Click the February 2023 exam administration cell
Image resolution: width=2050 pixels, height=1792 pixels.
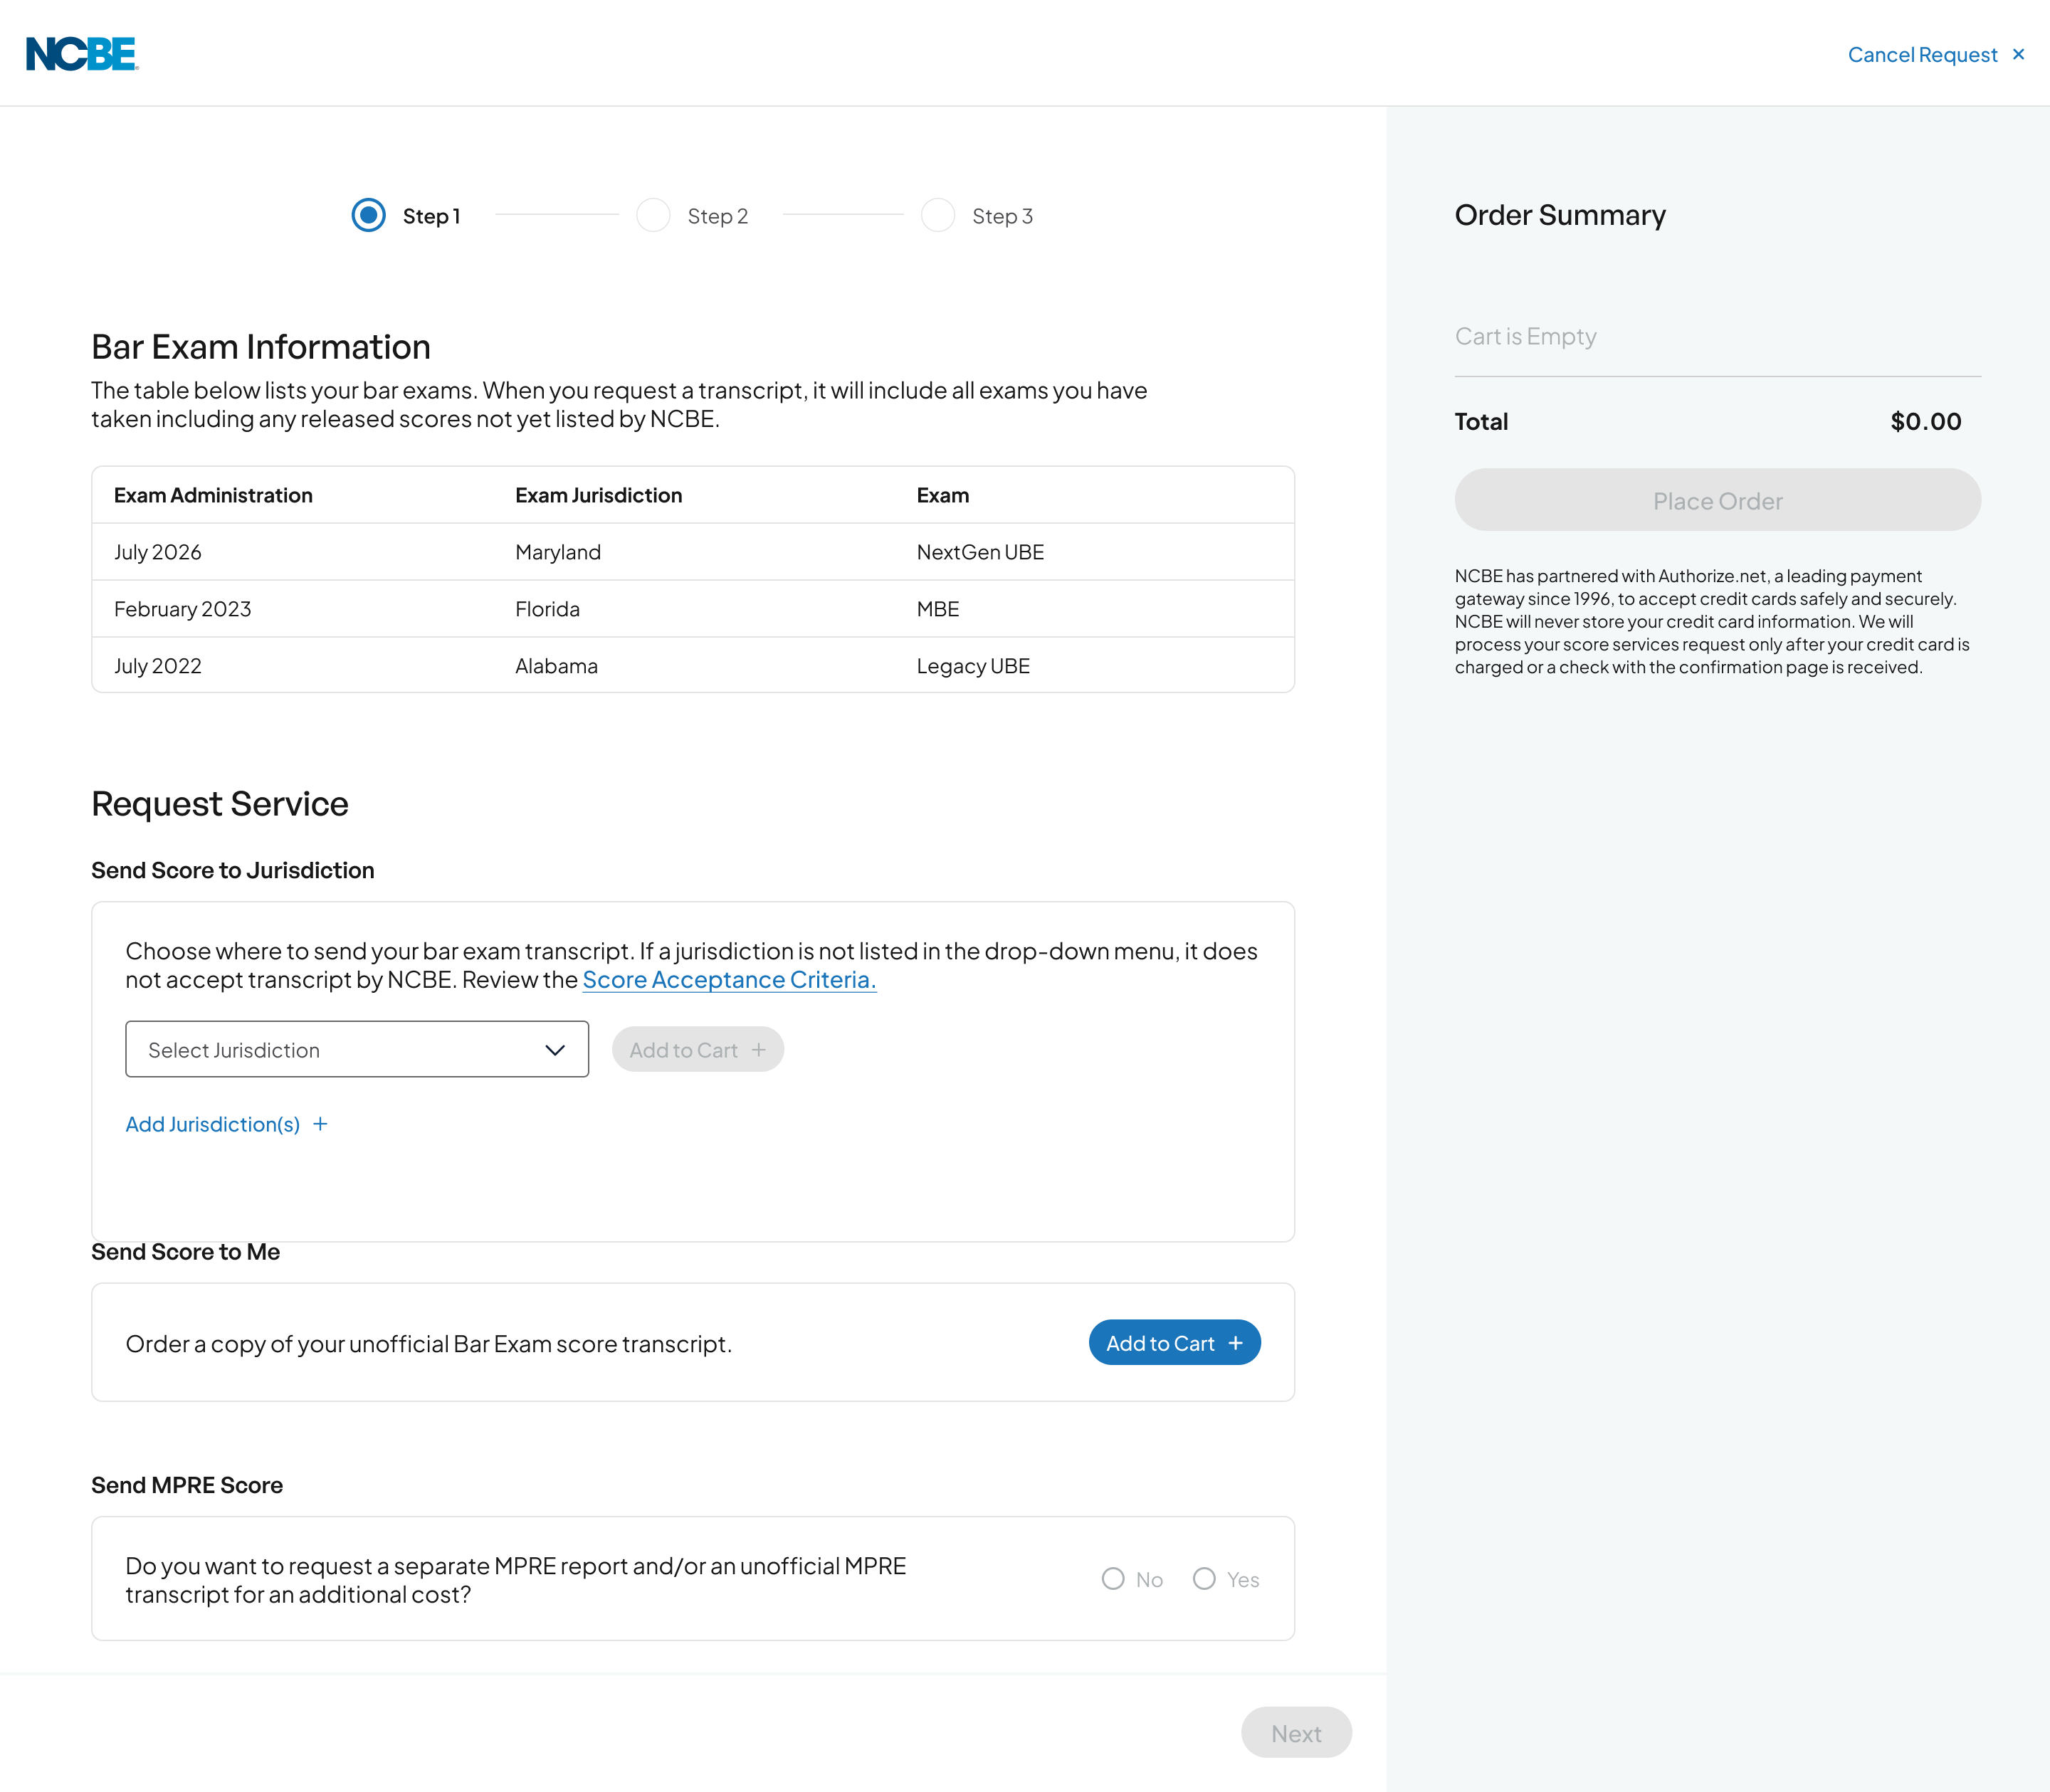point(182,609)
